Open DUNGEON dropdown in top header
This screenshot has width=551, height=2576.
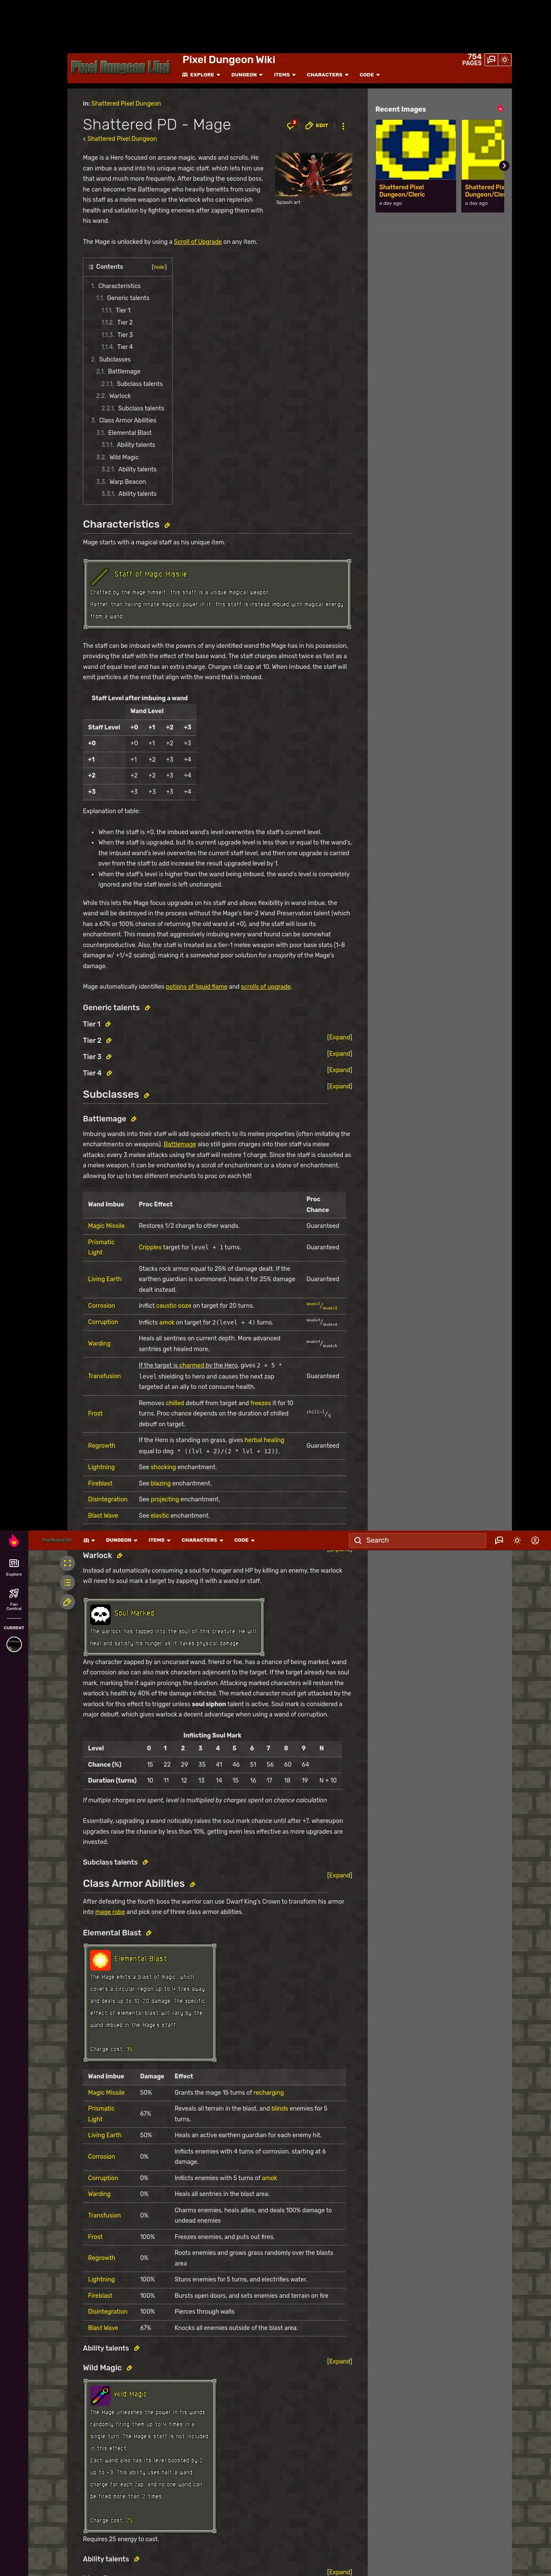pos(247,75)
